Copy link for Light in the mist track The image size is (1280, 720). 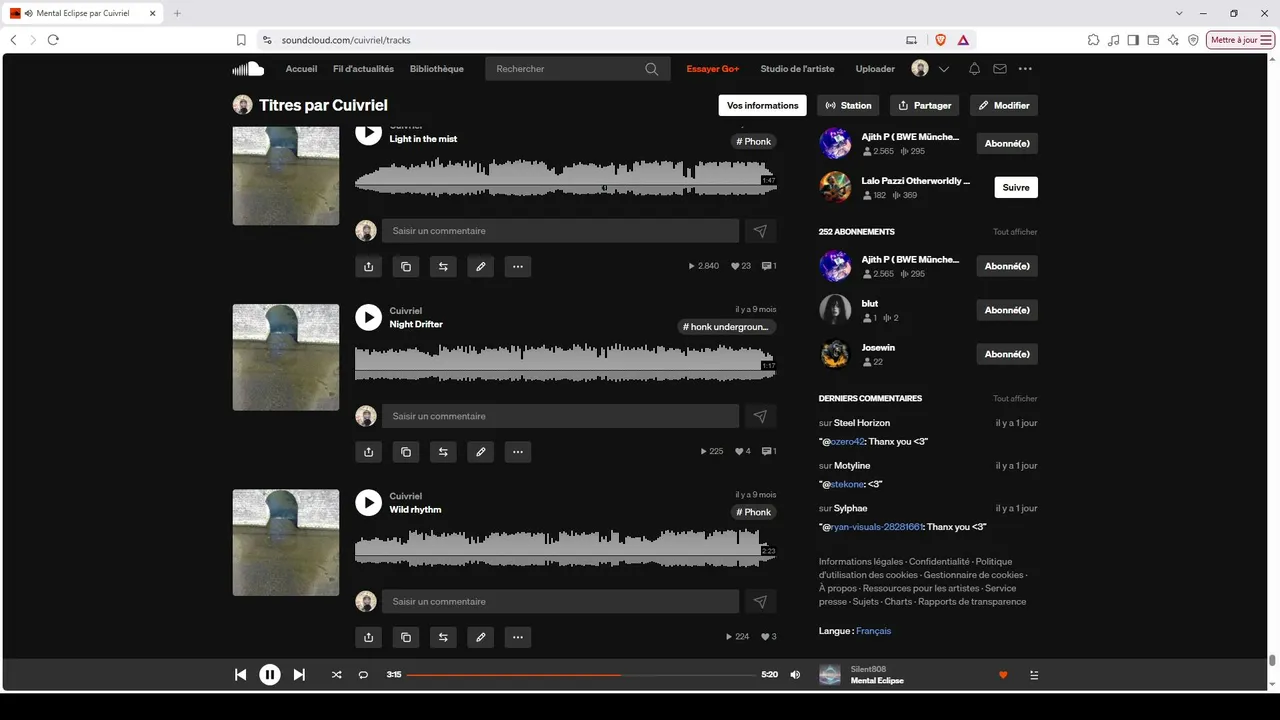(405, 266)
